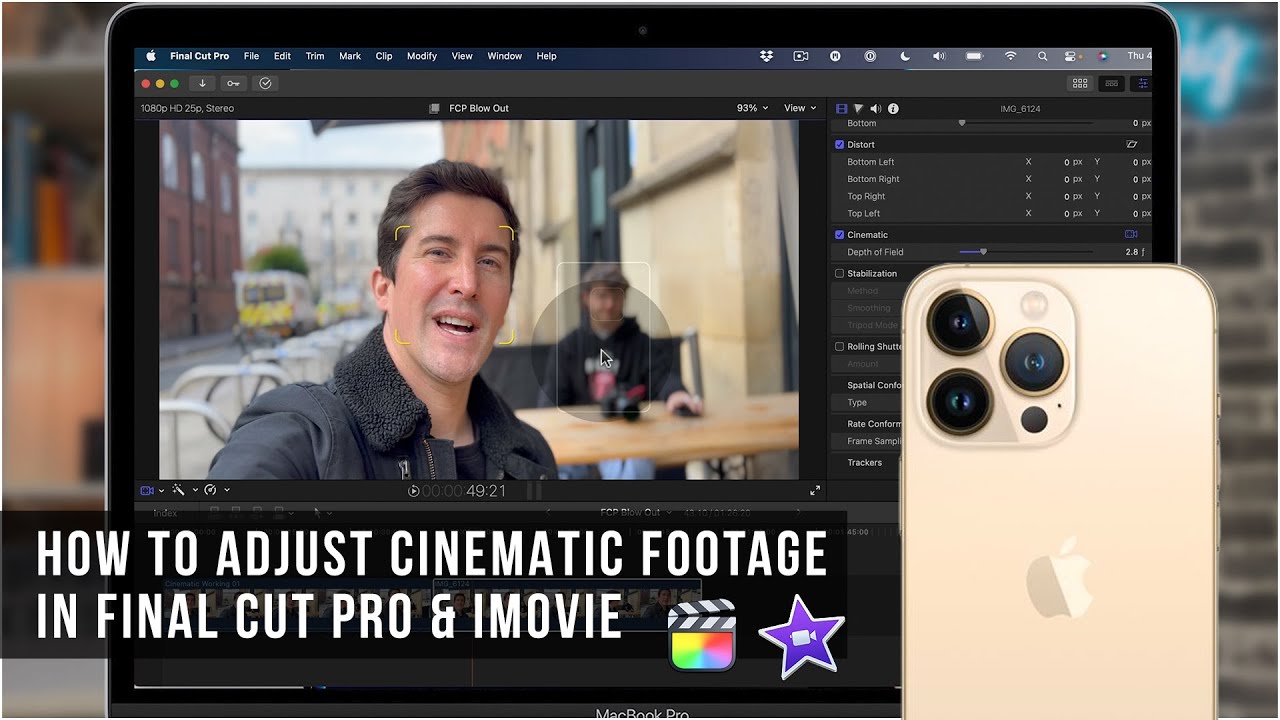Open the retiming speedometer dropdown
The image size is (1280, 720).
(217, 490)
